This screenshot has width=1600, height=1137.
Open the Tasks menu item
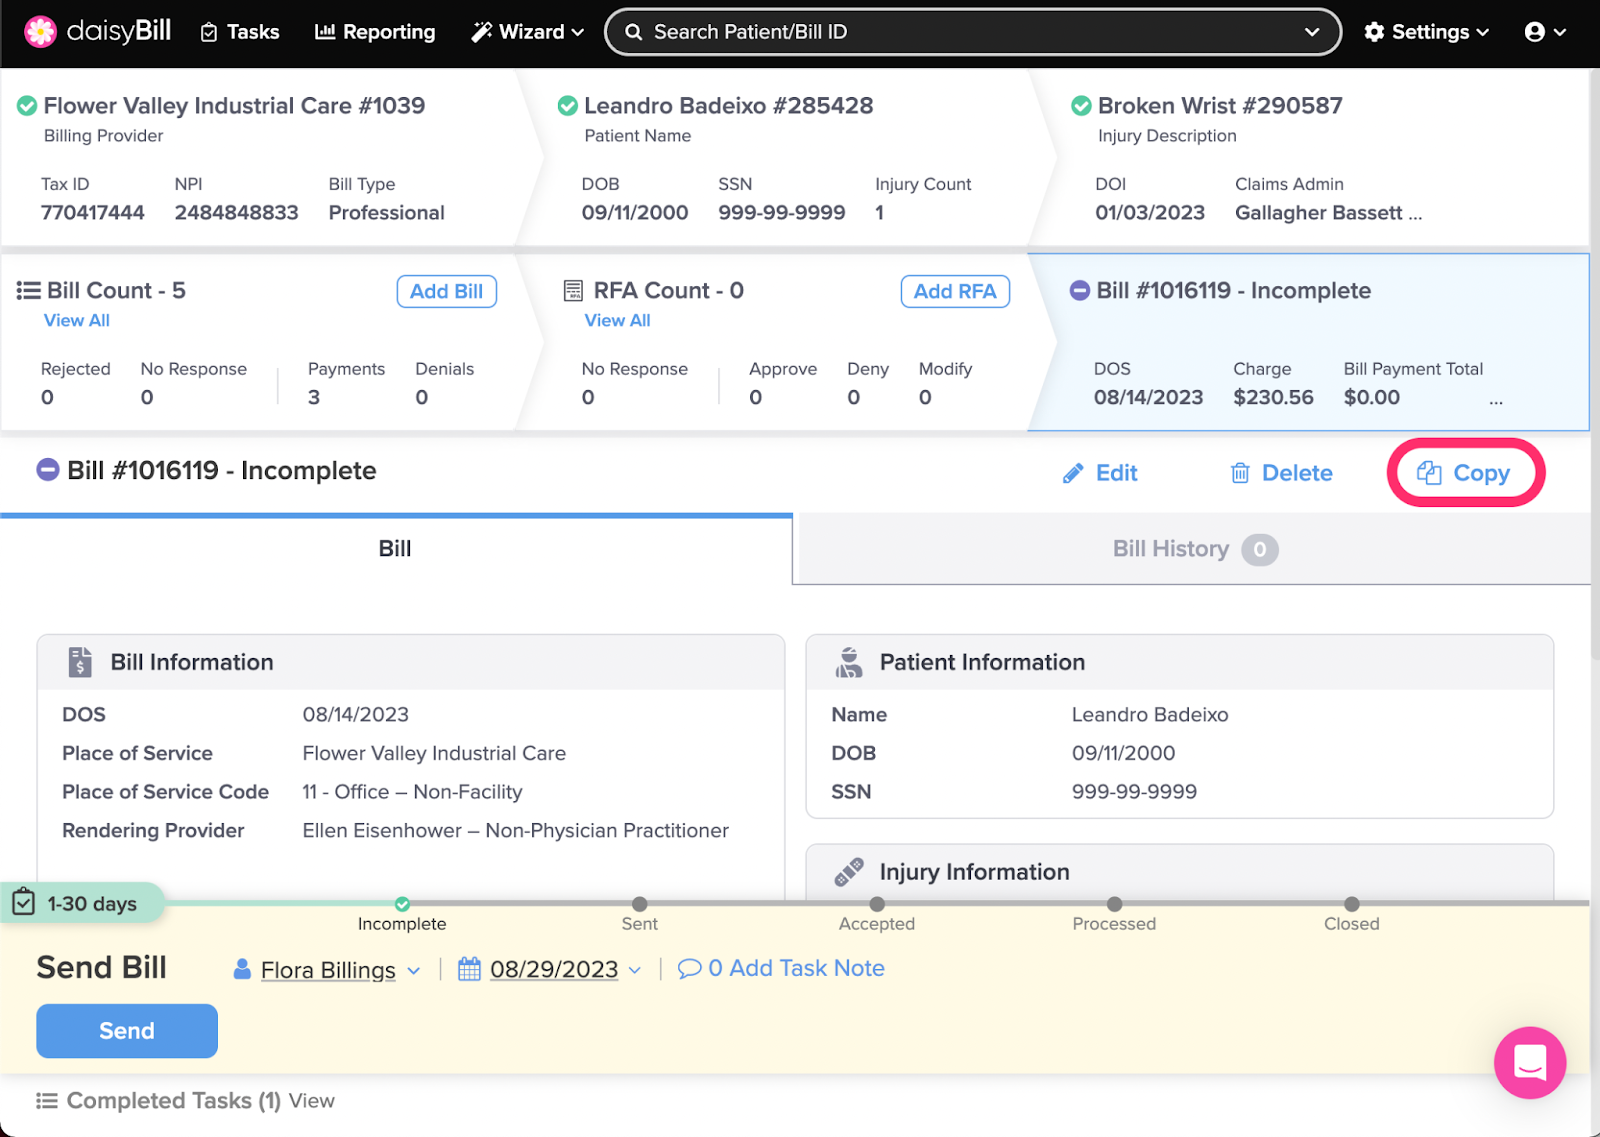pyautogui.click(x=240, y=32)
